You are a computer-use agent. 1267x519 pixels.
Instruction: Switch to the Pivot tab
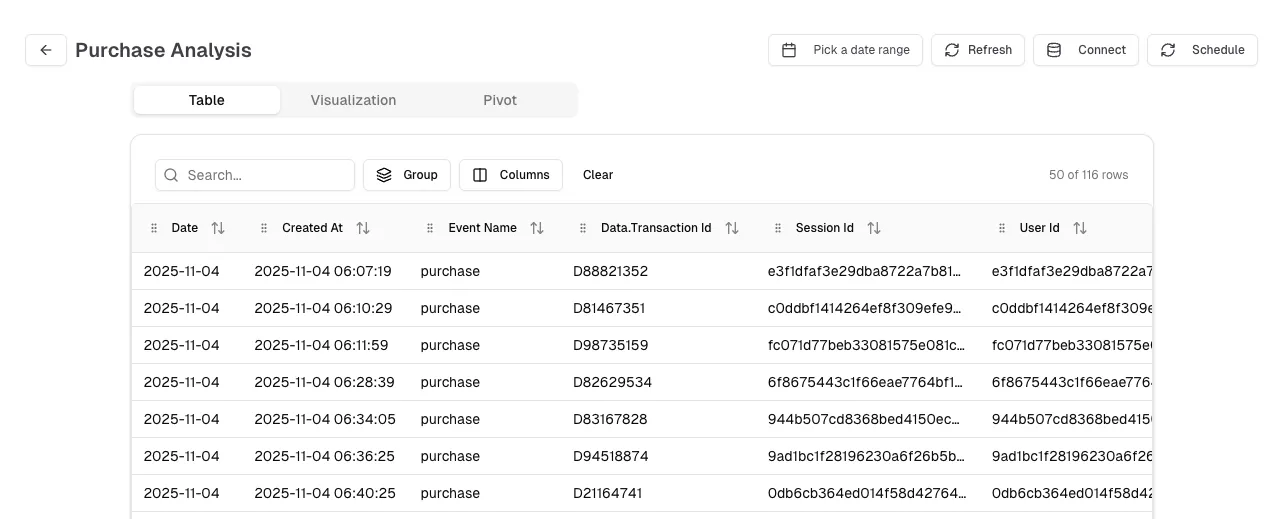coord(500,100)
